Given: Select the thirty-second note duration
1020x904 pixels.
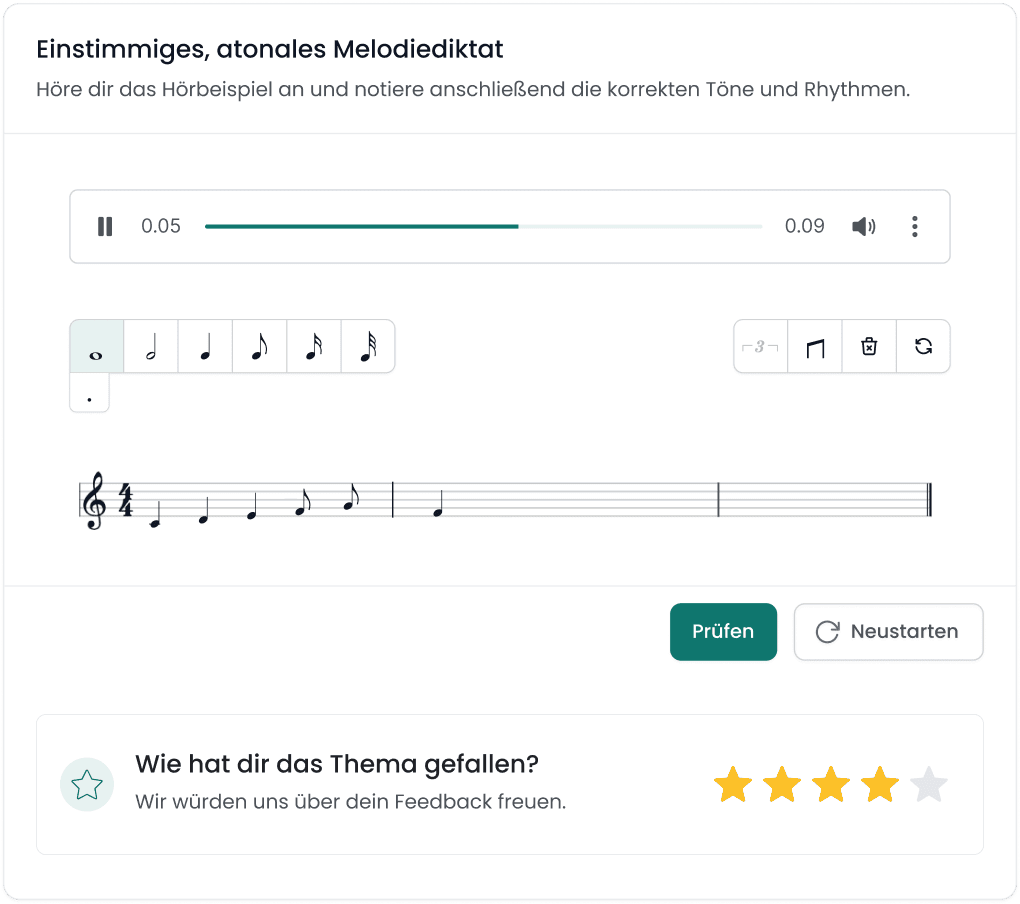Looking at the screenshot, I should pyautogui.click(x=368, y=346).
